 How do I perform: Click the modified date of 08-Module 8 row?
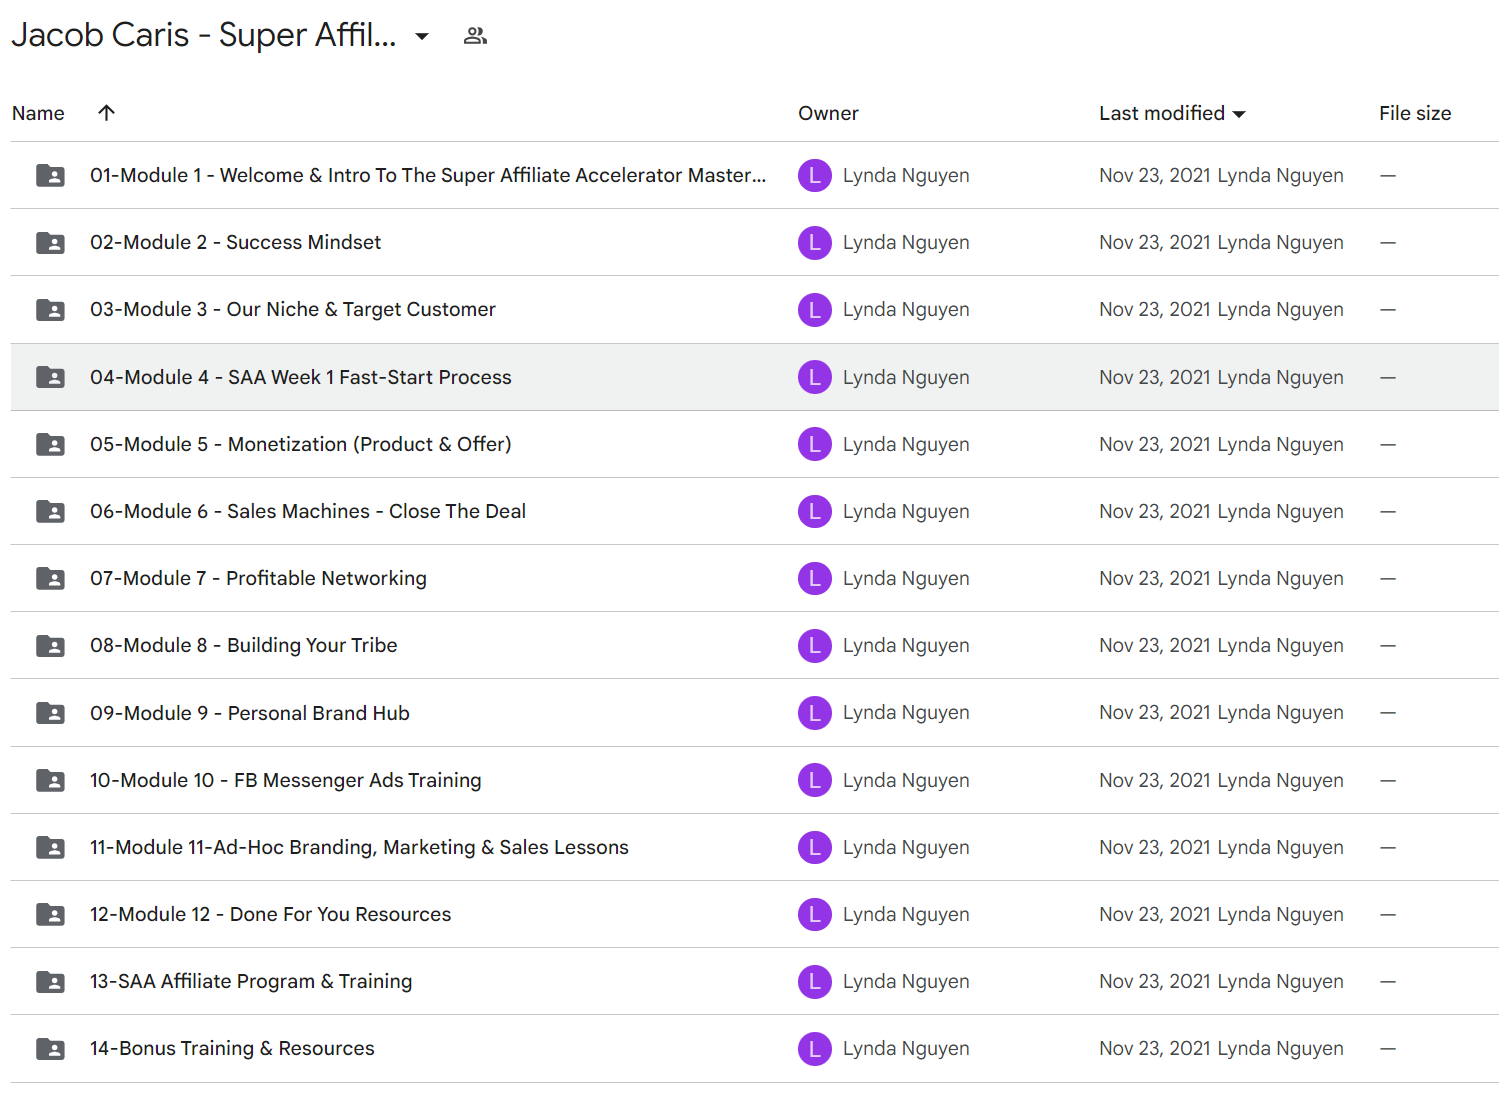tap(1155, 645)
